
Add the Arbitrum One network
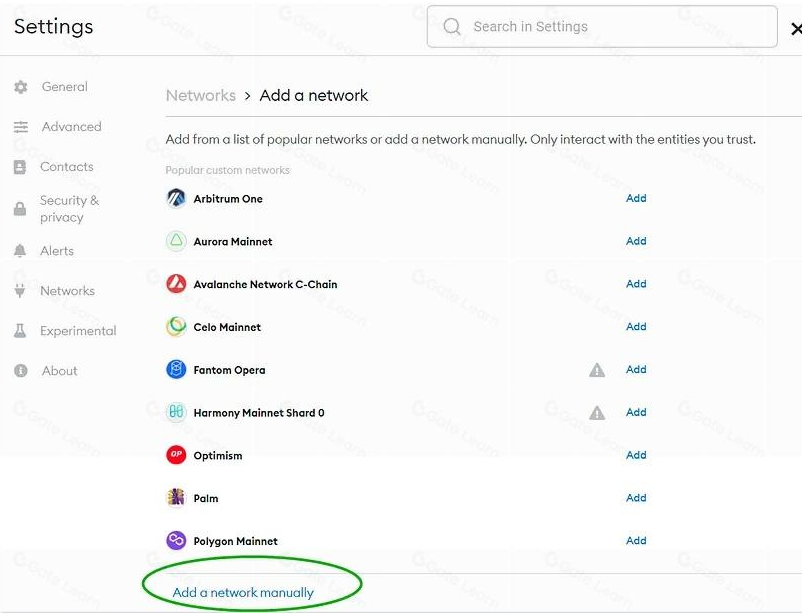tap(636, 198)
